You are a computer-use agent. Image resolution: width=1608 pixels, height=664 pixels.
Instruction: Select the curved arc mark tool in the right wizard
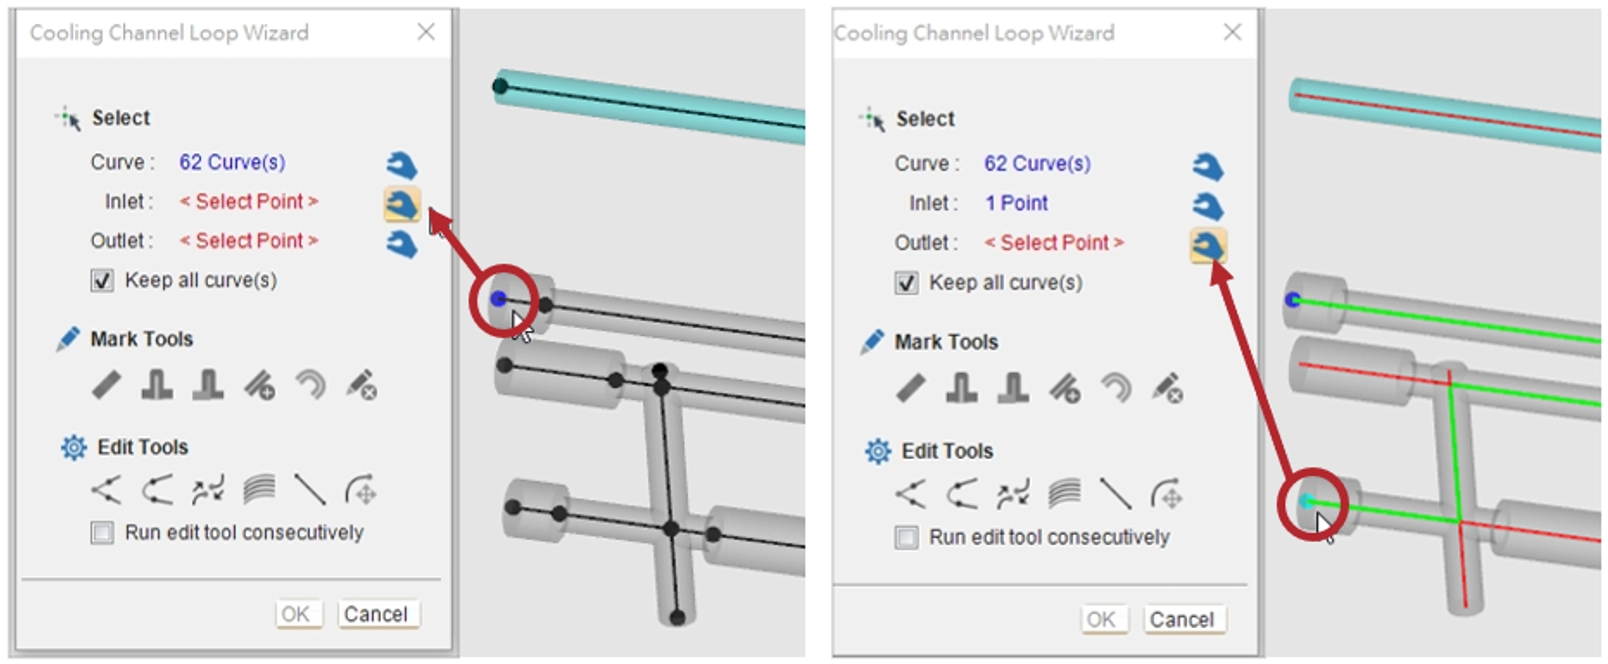tap(1115, 388)
